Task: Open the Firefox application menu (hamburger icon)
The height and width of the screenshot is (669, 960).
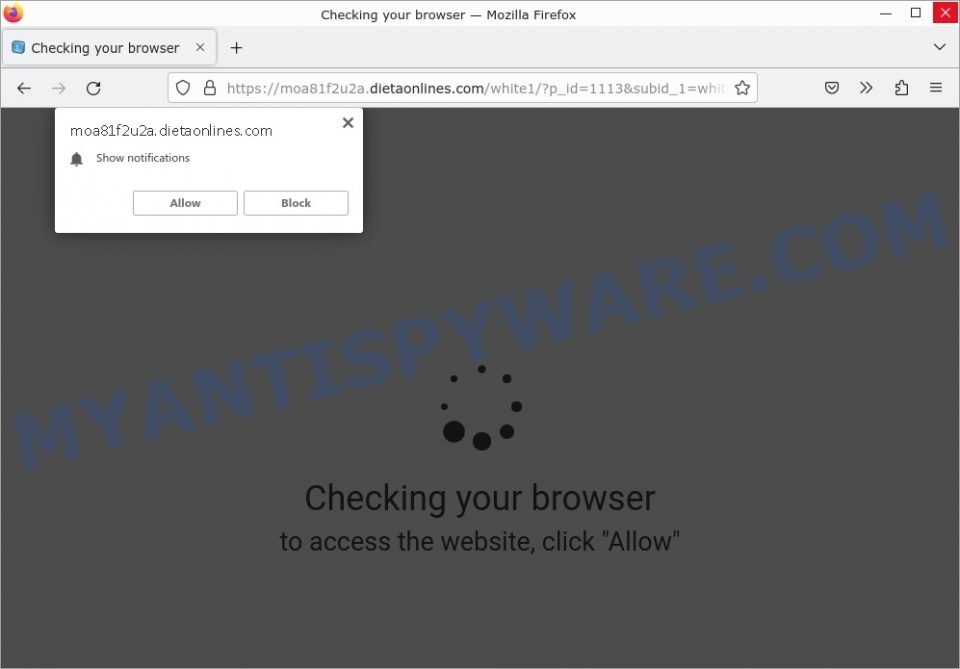Action: pyautogui.click(x=936, y=88)
